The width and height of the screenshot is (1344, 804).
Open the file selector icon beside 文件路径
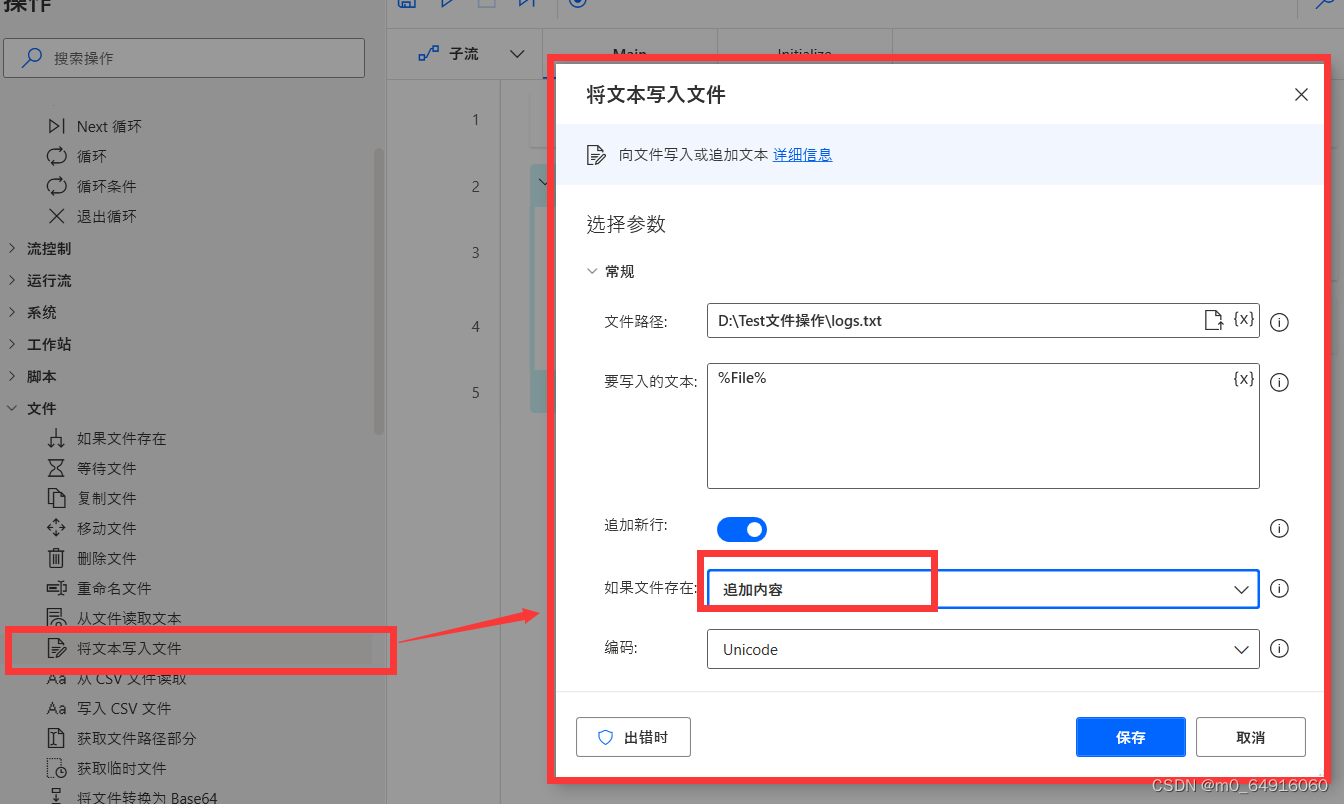click(x=1214, y=320)
